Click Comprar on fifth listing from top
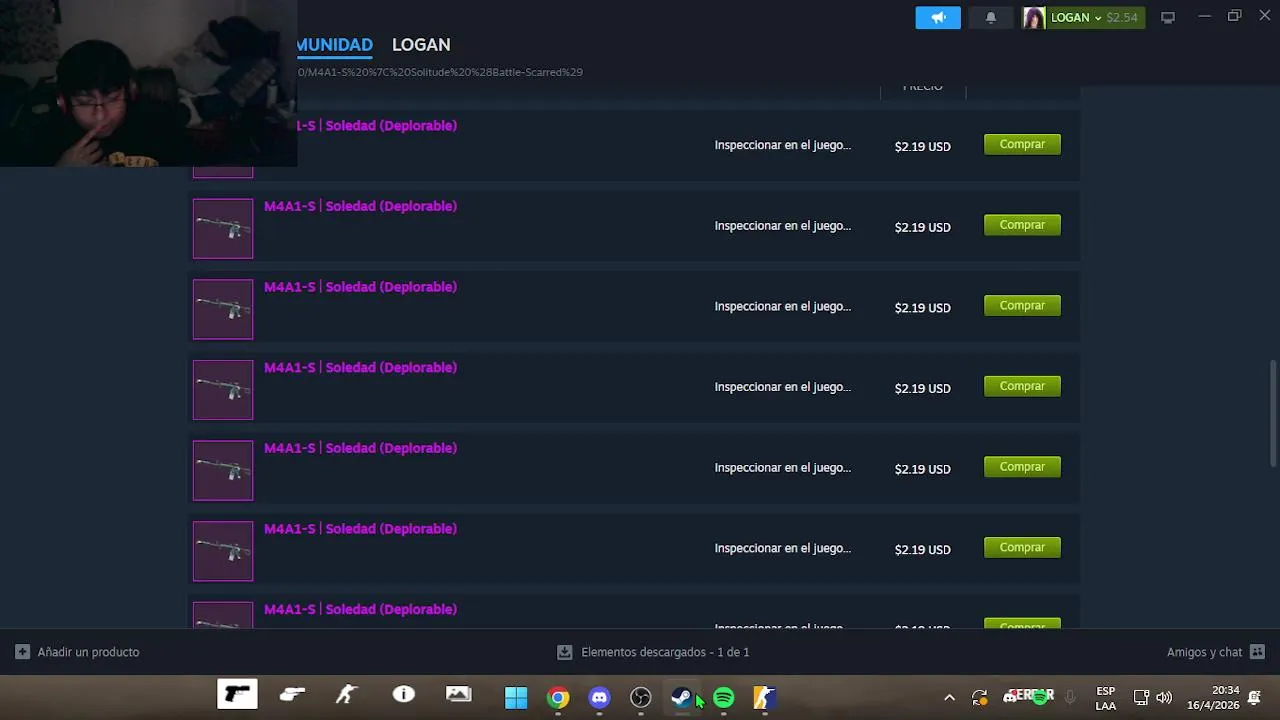This screenshot has height=720, width=1280. pyautogui.click(x=1022, y=467)
